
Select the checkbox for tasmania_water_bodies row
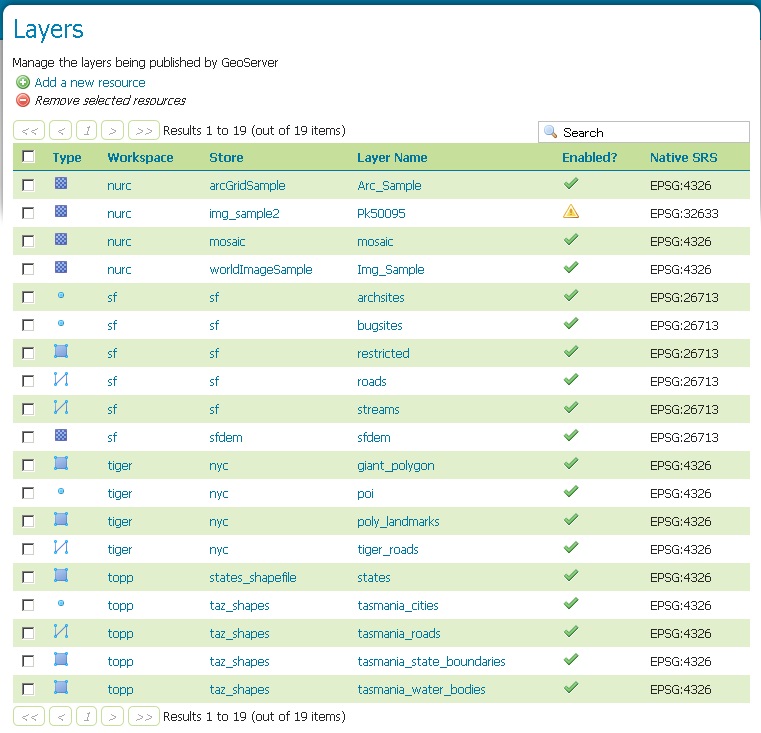point(28,689)
